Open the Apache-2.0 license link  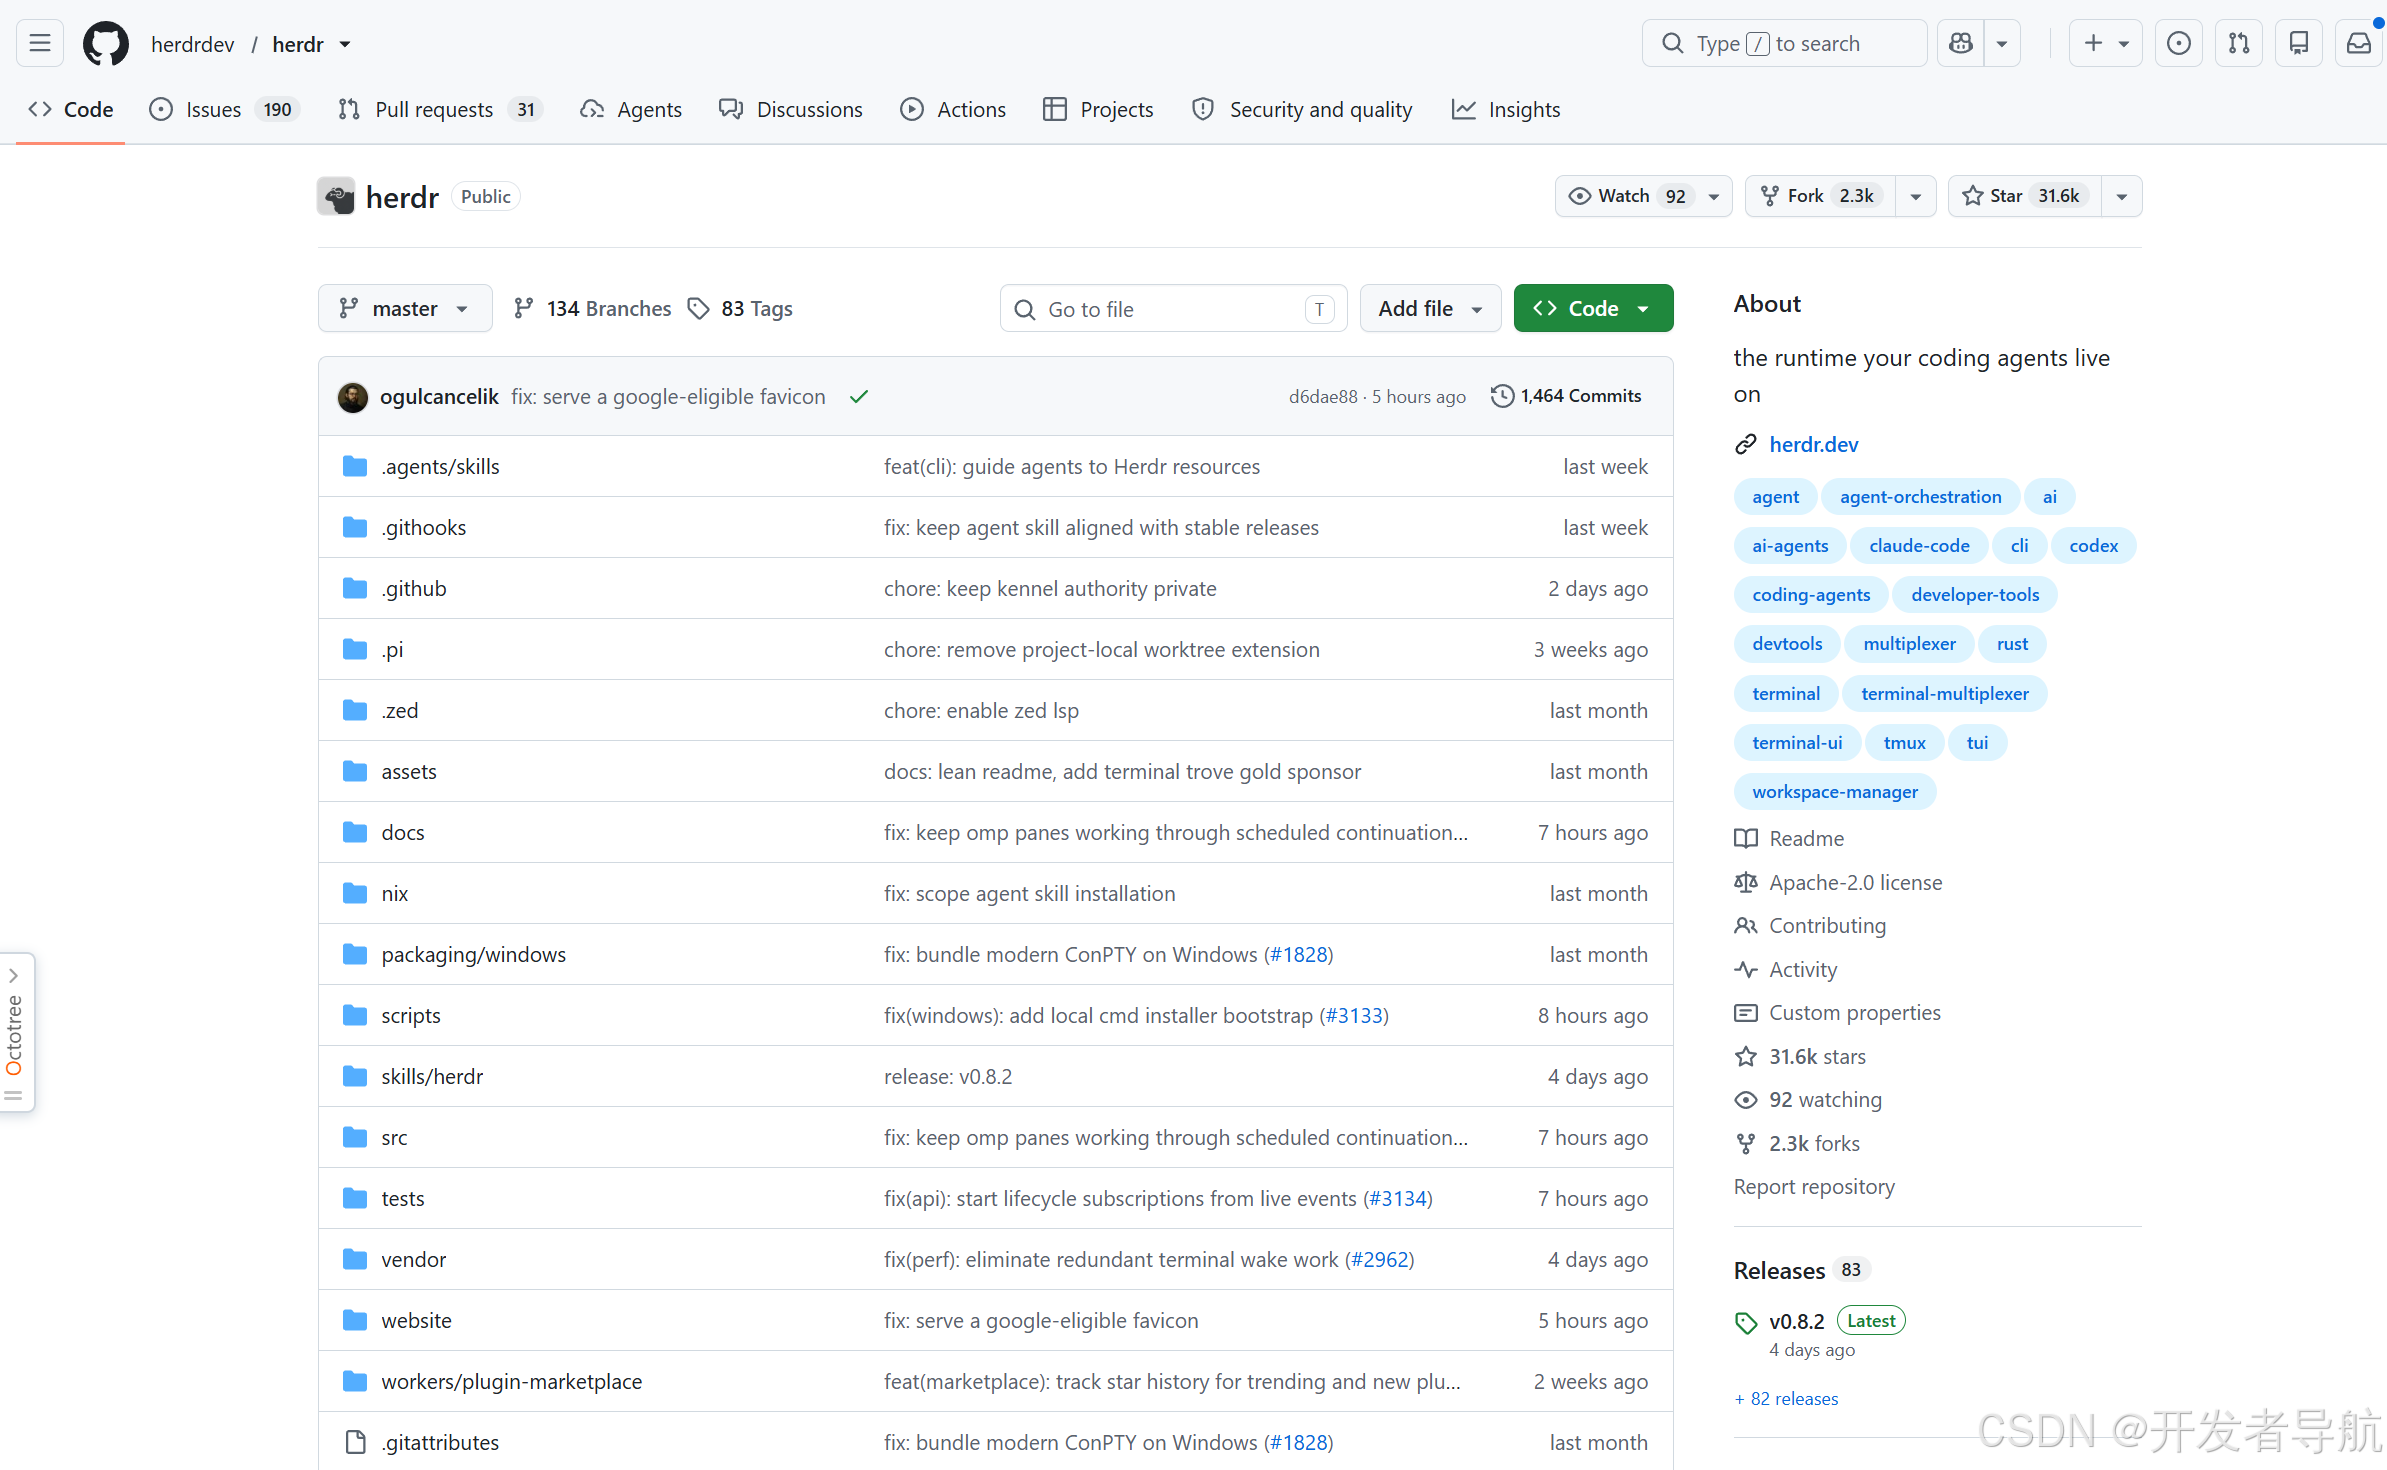1839,882
